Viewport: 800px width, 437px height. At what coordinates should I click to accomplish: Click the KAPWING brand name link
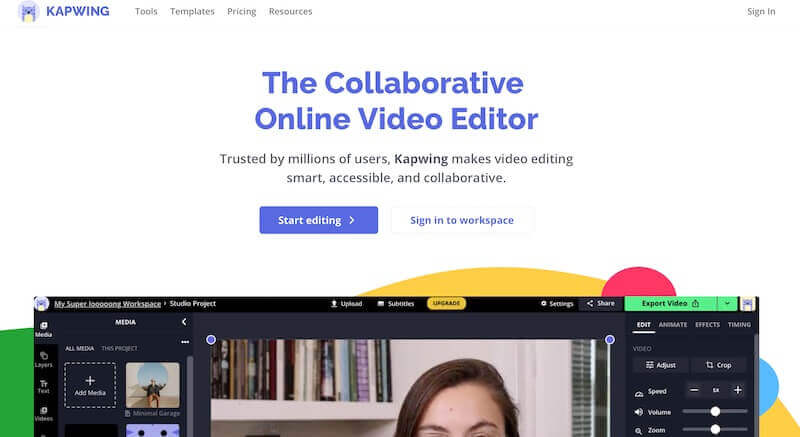tap(78, 11)
